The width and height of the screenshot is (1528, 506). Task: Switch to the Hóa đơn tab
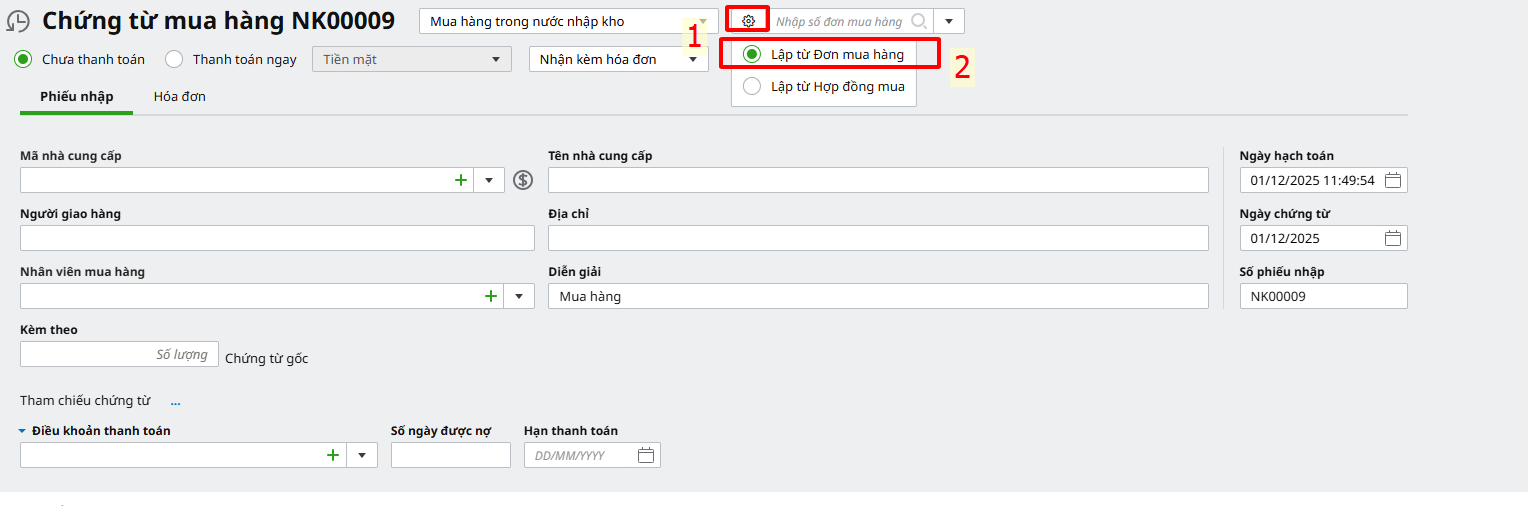tap(180, 97)
